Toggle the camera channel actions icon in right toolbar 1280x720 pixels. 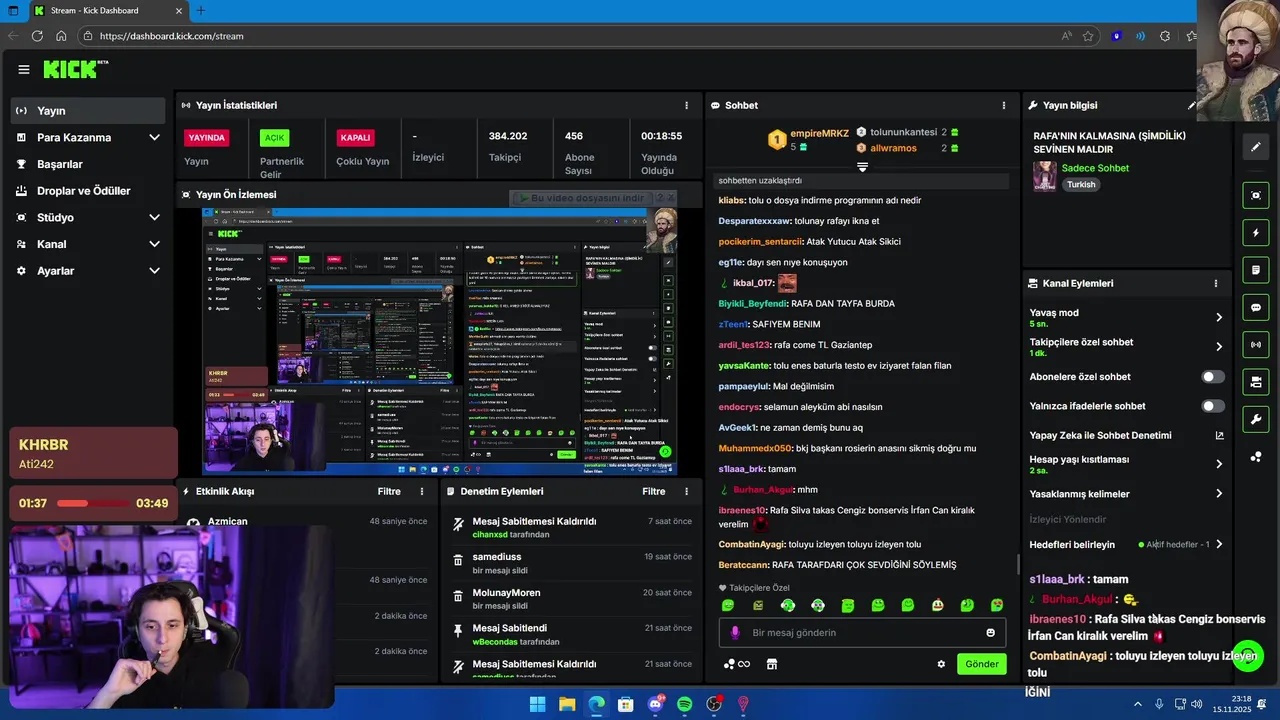point(1256,381)
